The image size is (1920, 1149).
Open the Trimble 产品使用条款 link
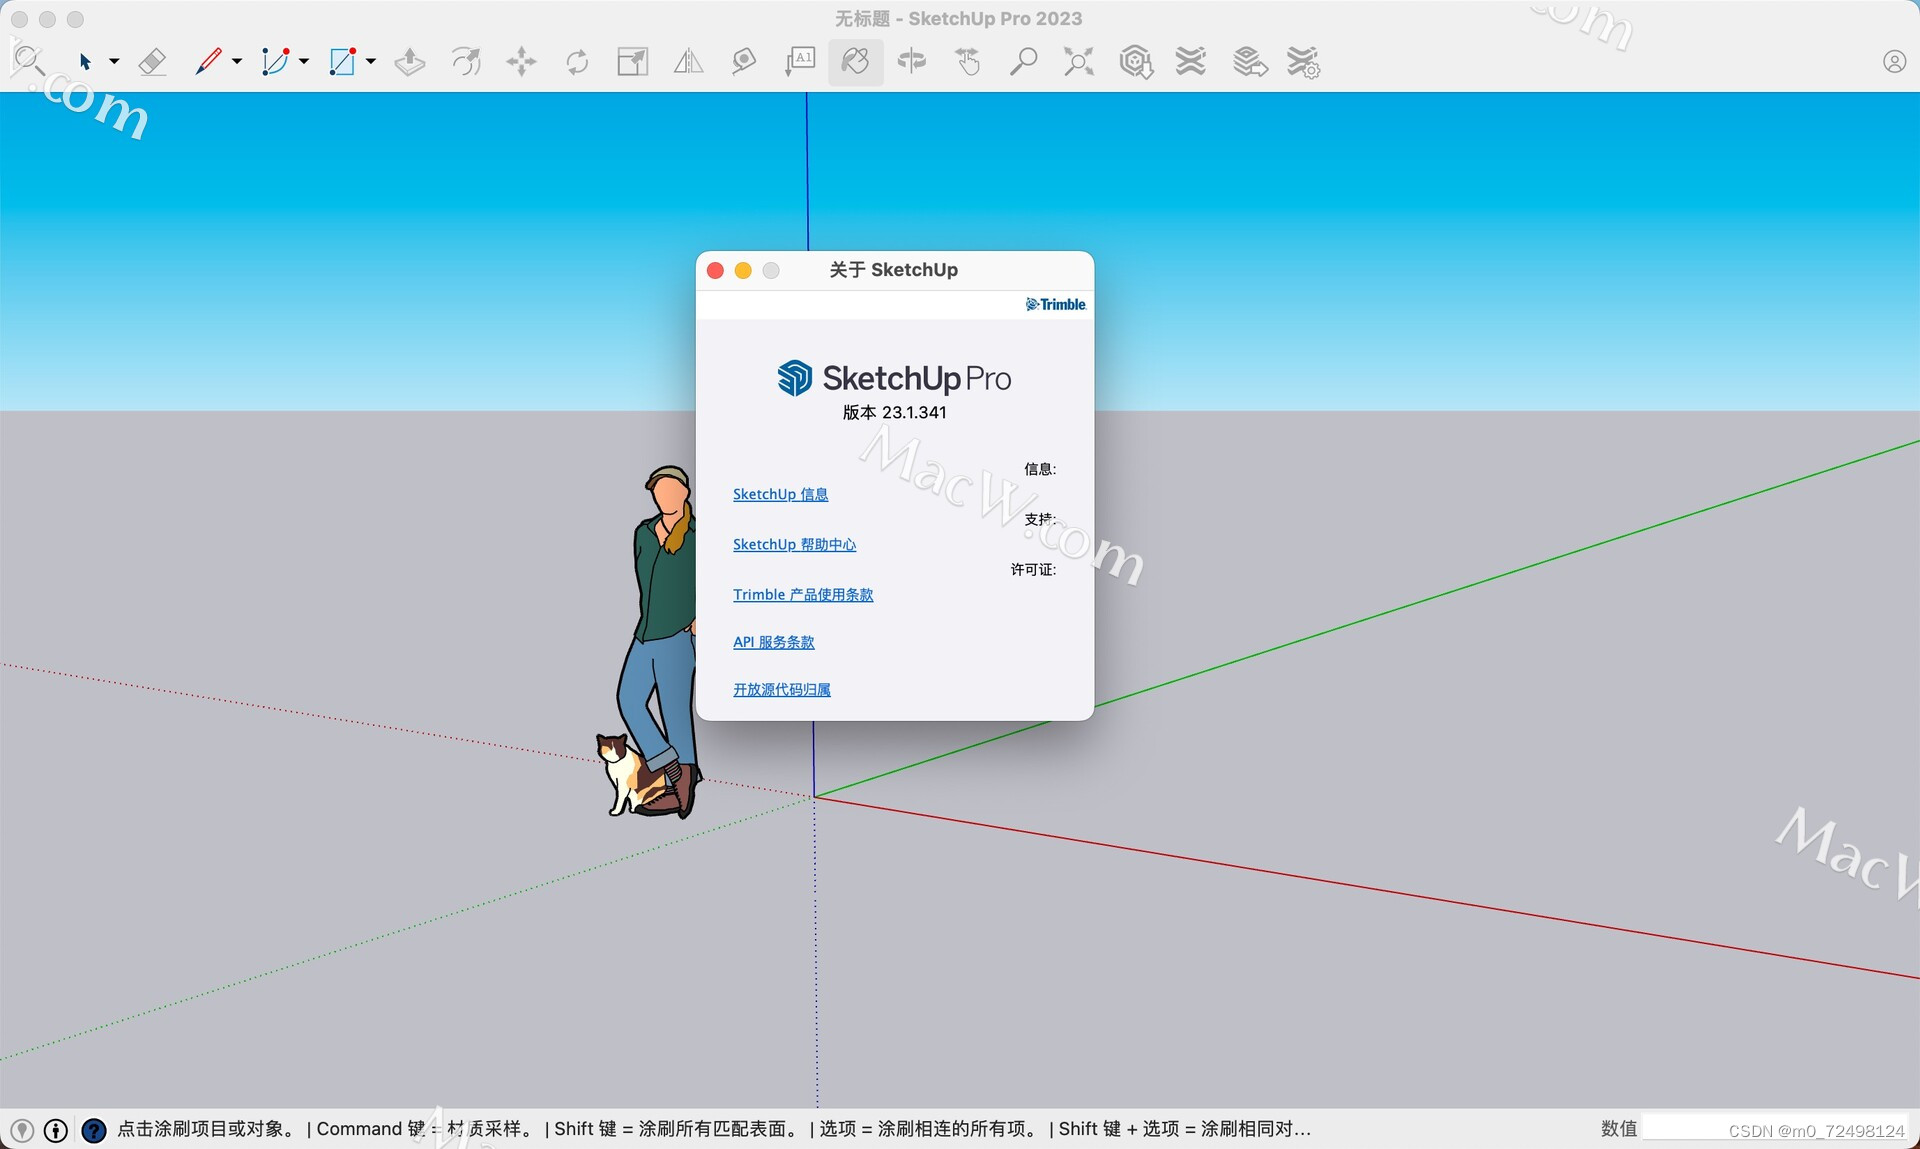click(x=803, y=594)
